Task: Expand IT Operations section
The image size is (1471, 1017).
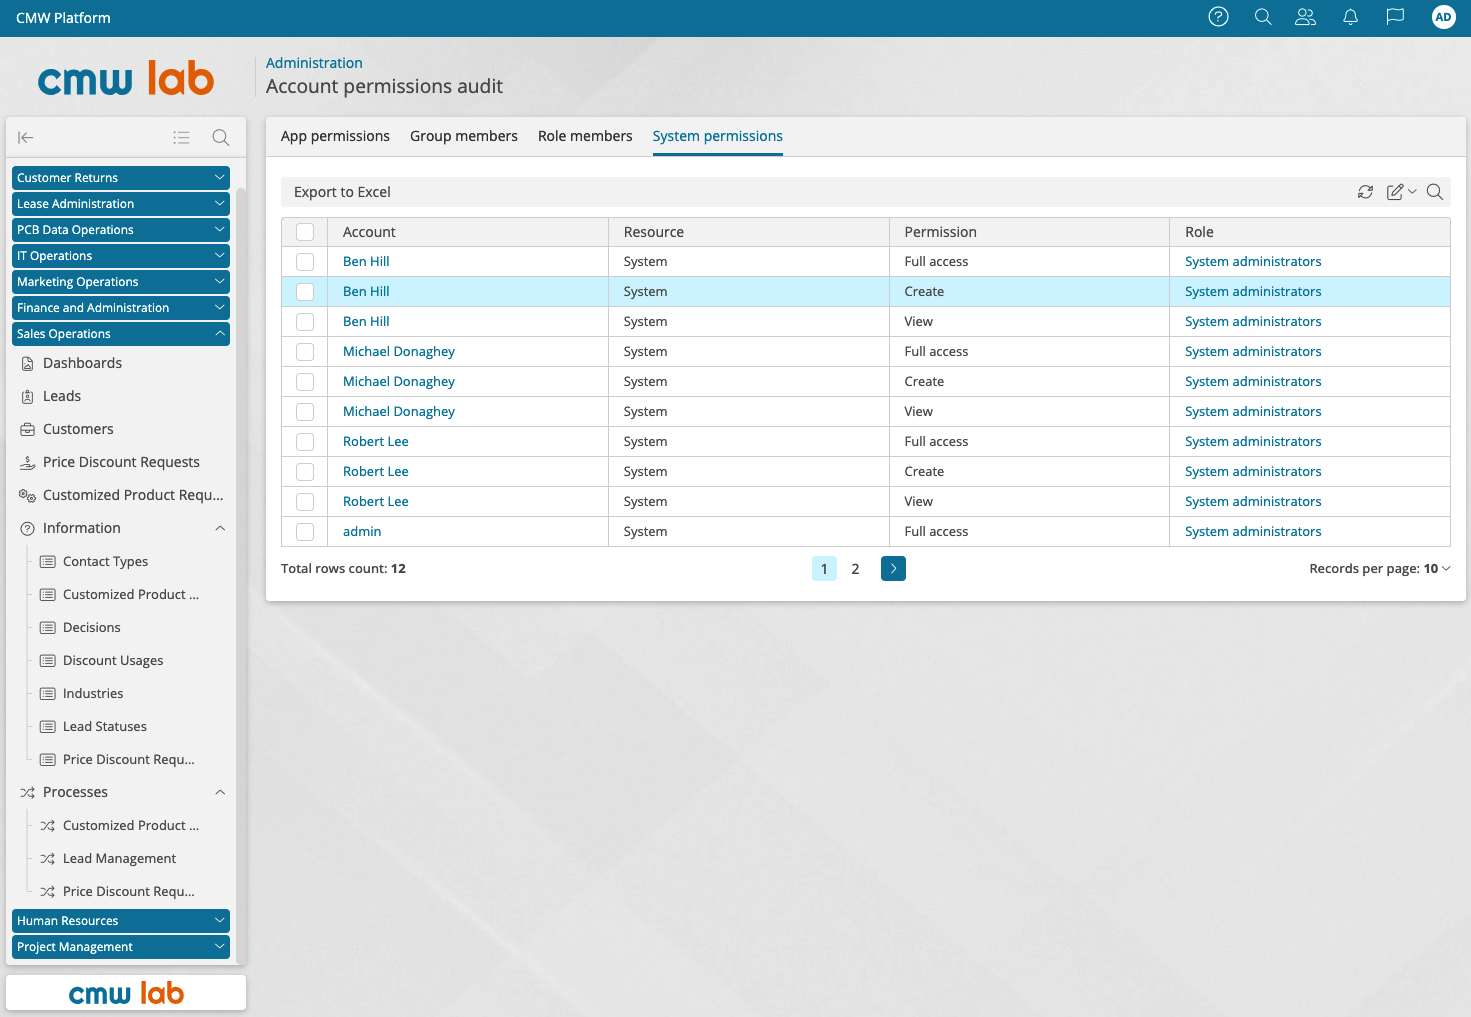Action: (x=121, y=255)
